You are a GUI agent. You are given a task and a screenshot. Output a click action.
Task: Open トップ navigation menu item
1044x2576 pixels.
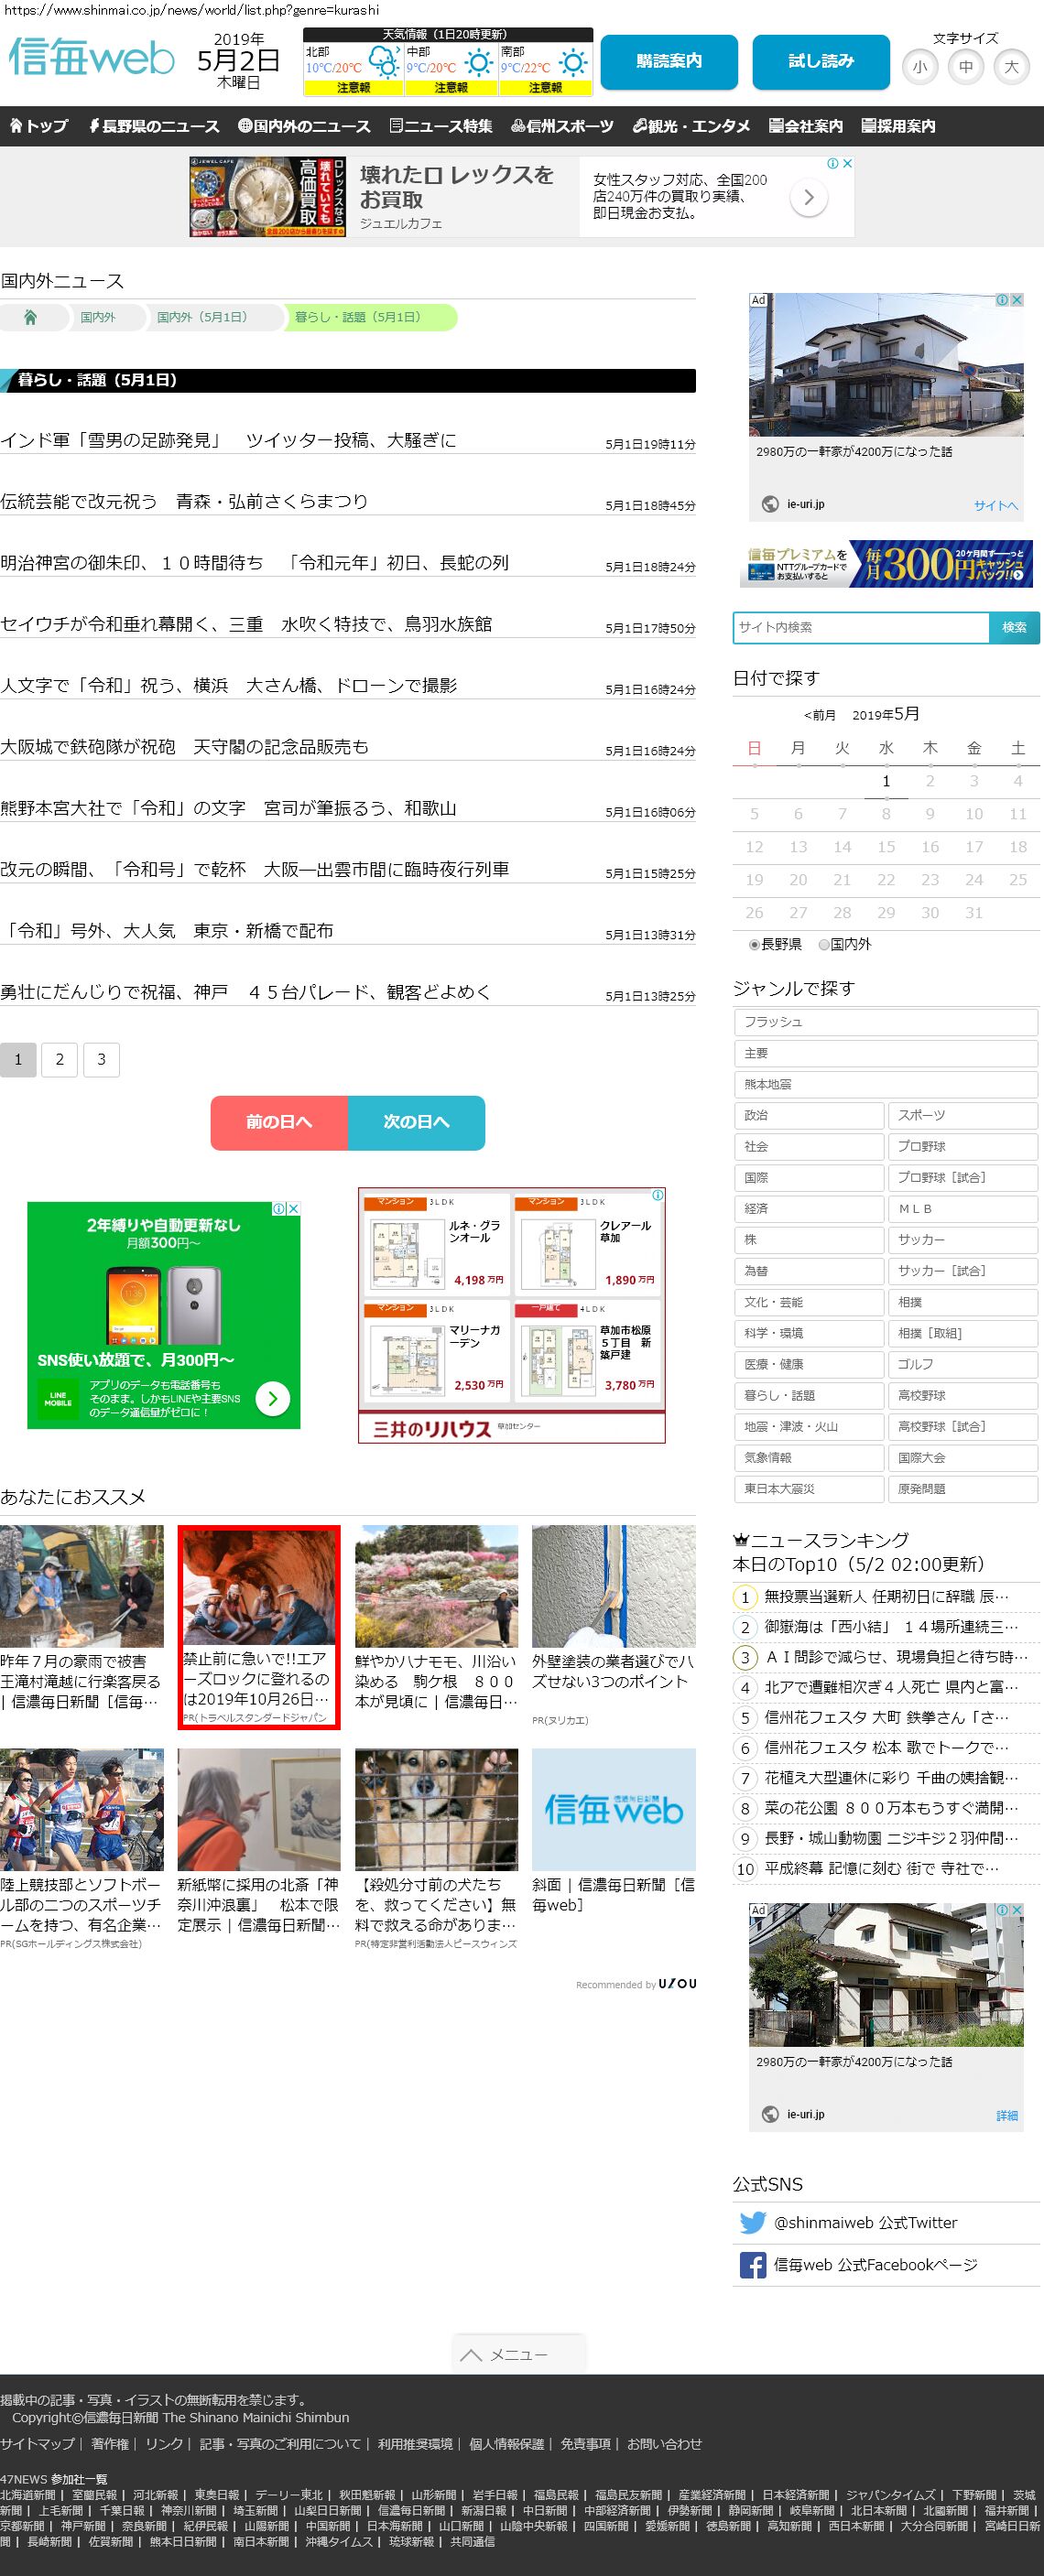pyautogui.click(x=39, y=126)
